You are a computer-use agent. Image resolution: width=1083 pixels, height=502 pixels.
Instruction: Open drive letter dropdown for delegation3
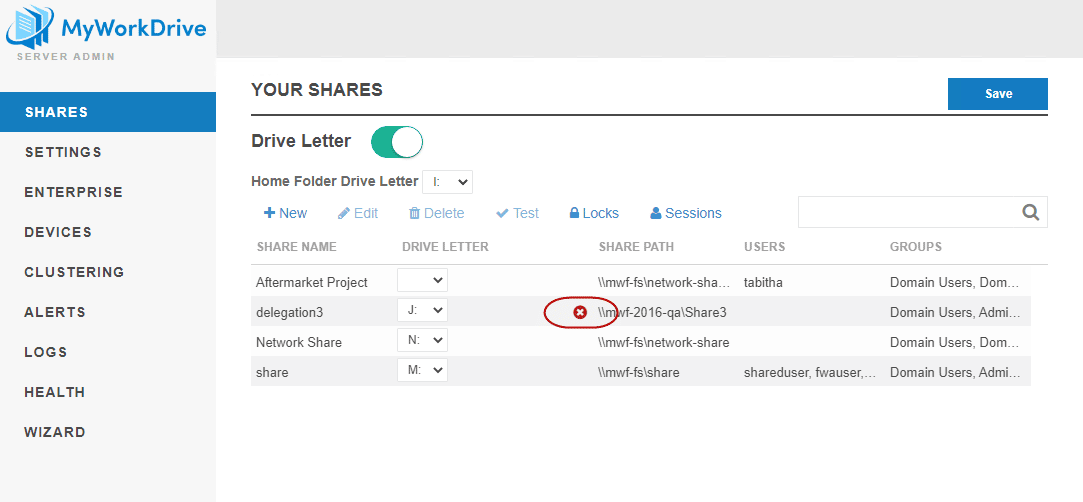tap(422, 311)
